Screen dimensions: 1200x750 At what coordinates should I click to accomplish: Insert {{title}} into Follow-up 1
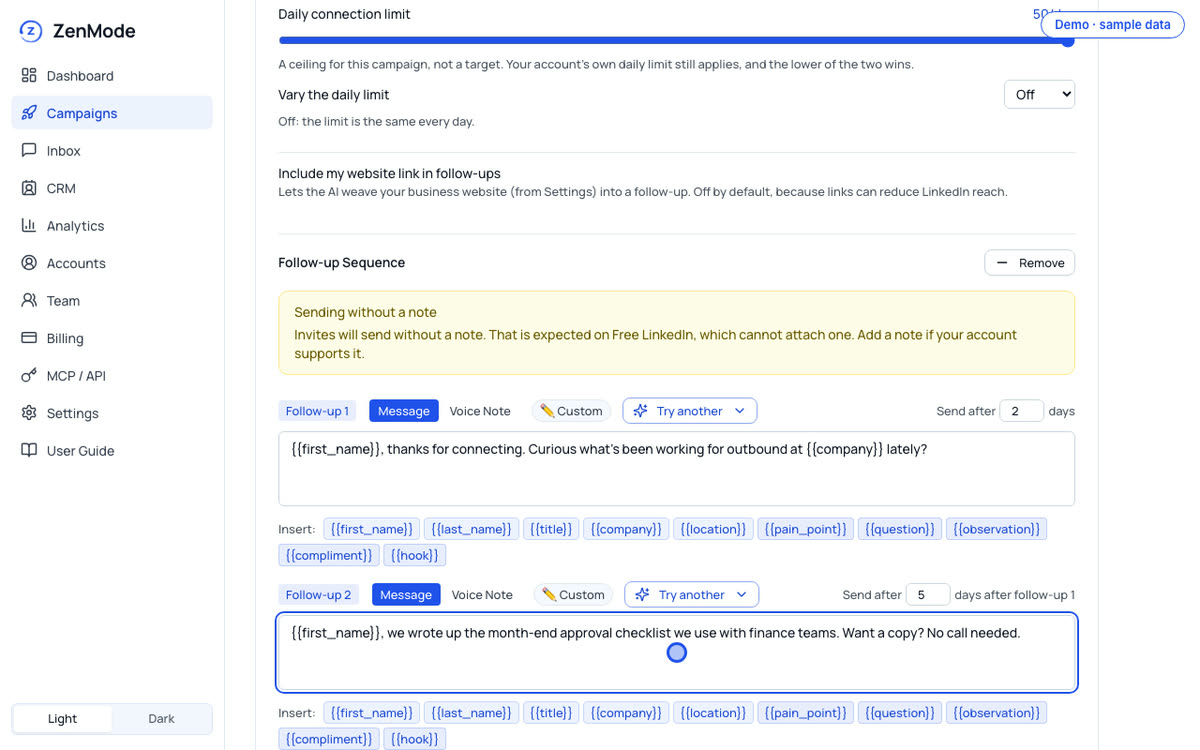tap(551, 529)
